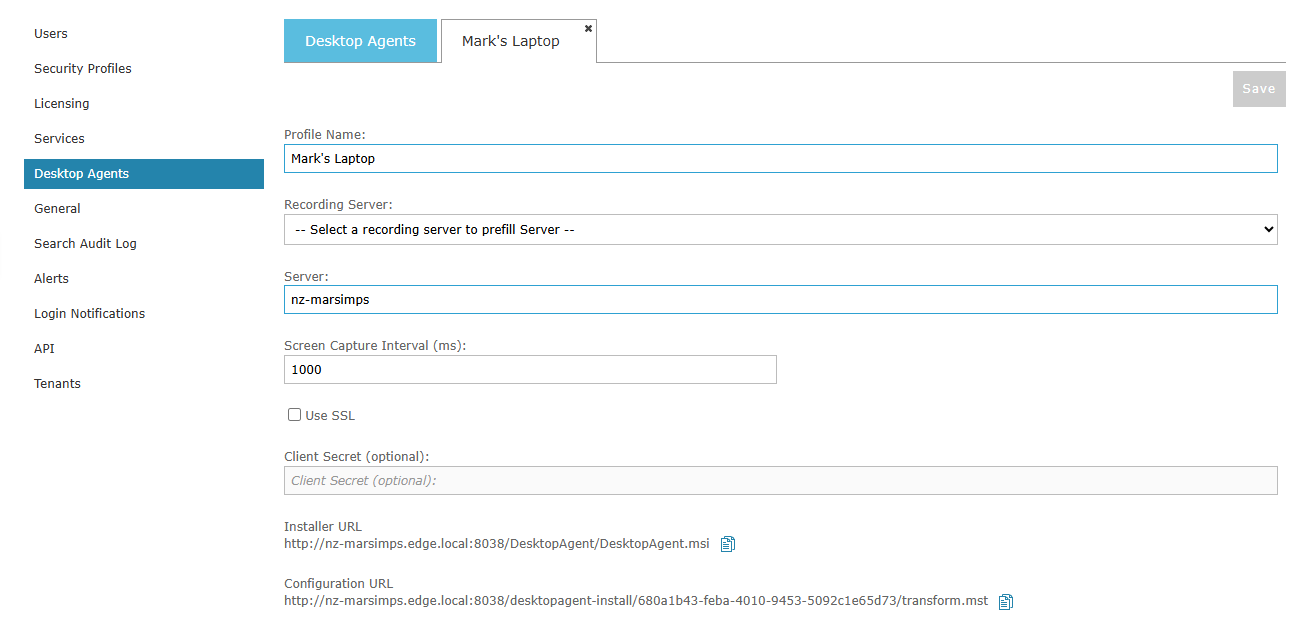Go to Alerts section

pos(51,278)
